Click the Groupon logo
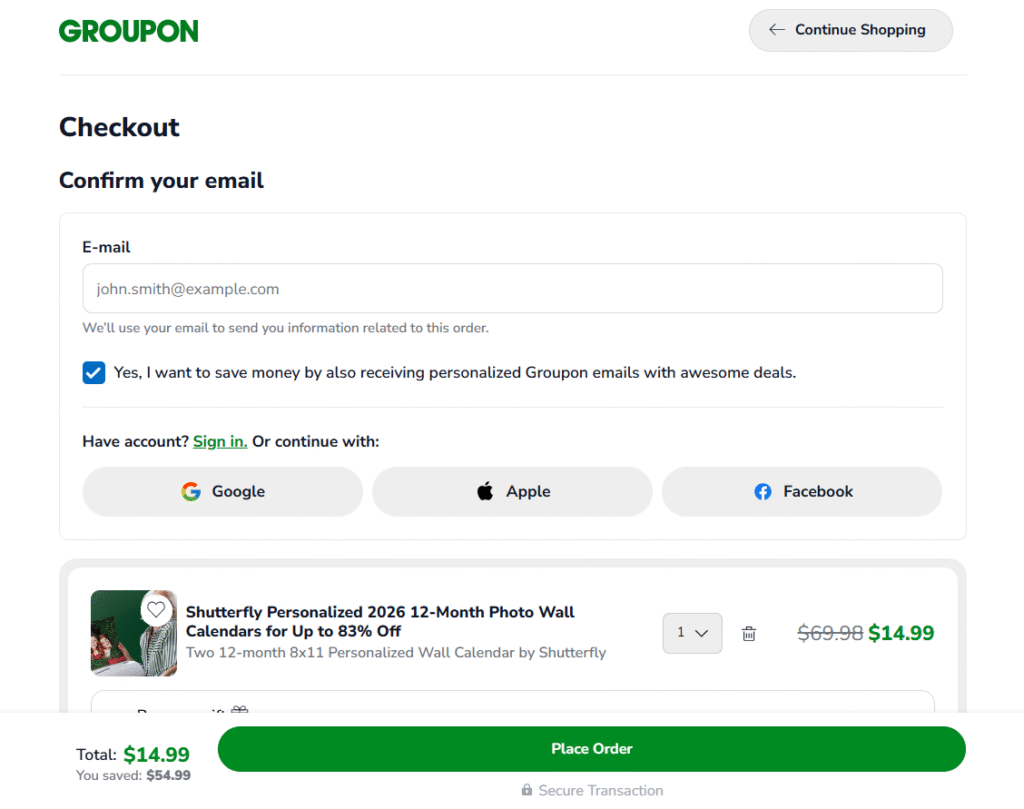Image resolution: width=1024 pixels, height=809 pixels. (128, 31)
